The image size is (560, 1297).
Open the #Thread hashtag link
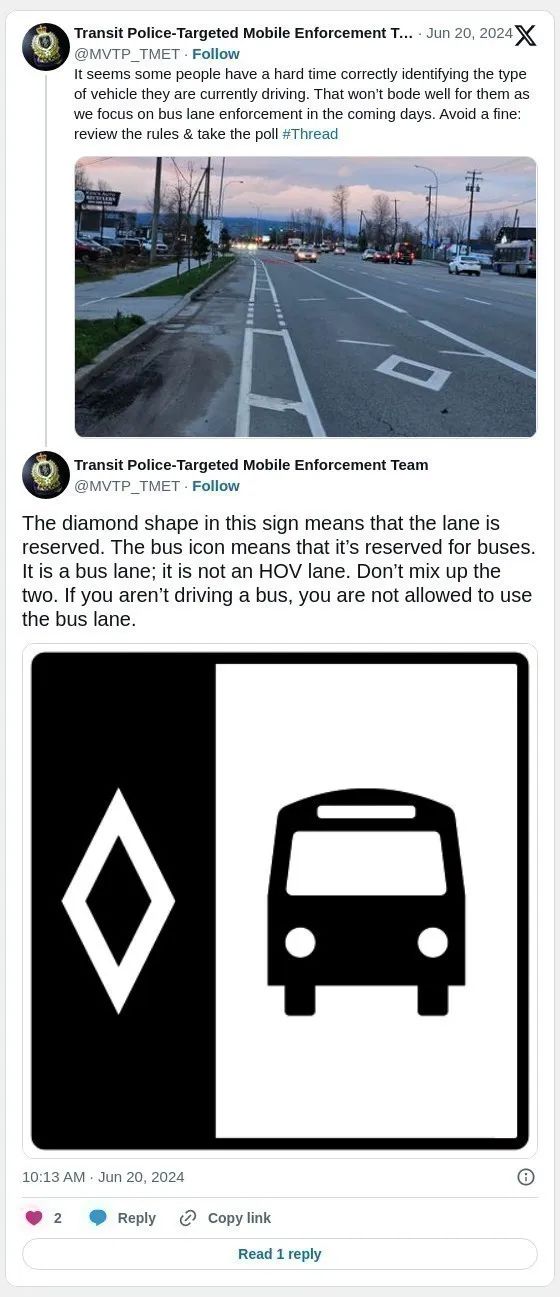coord(310,134)
